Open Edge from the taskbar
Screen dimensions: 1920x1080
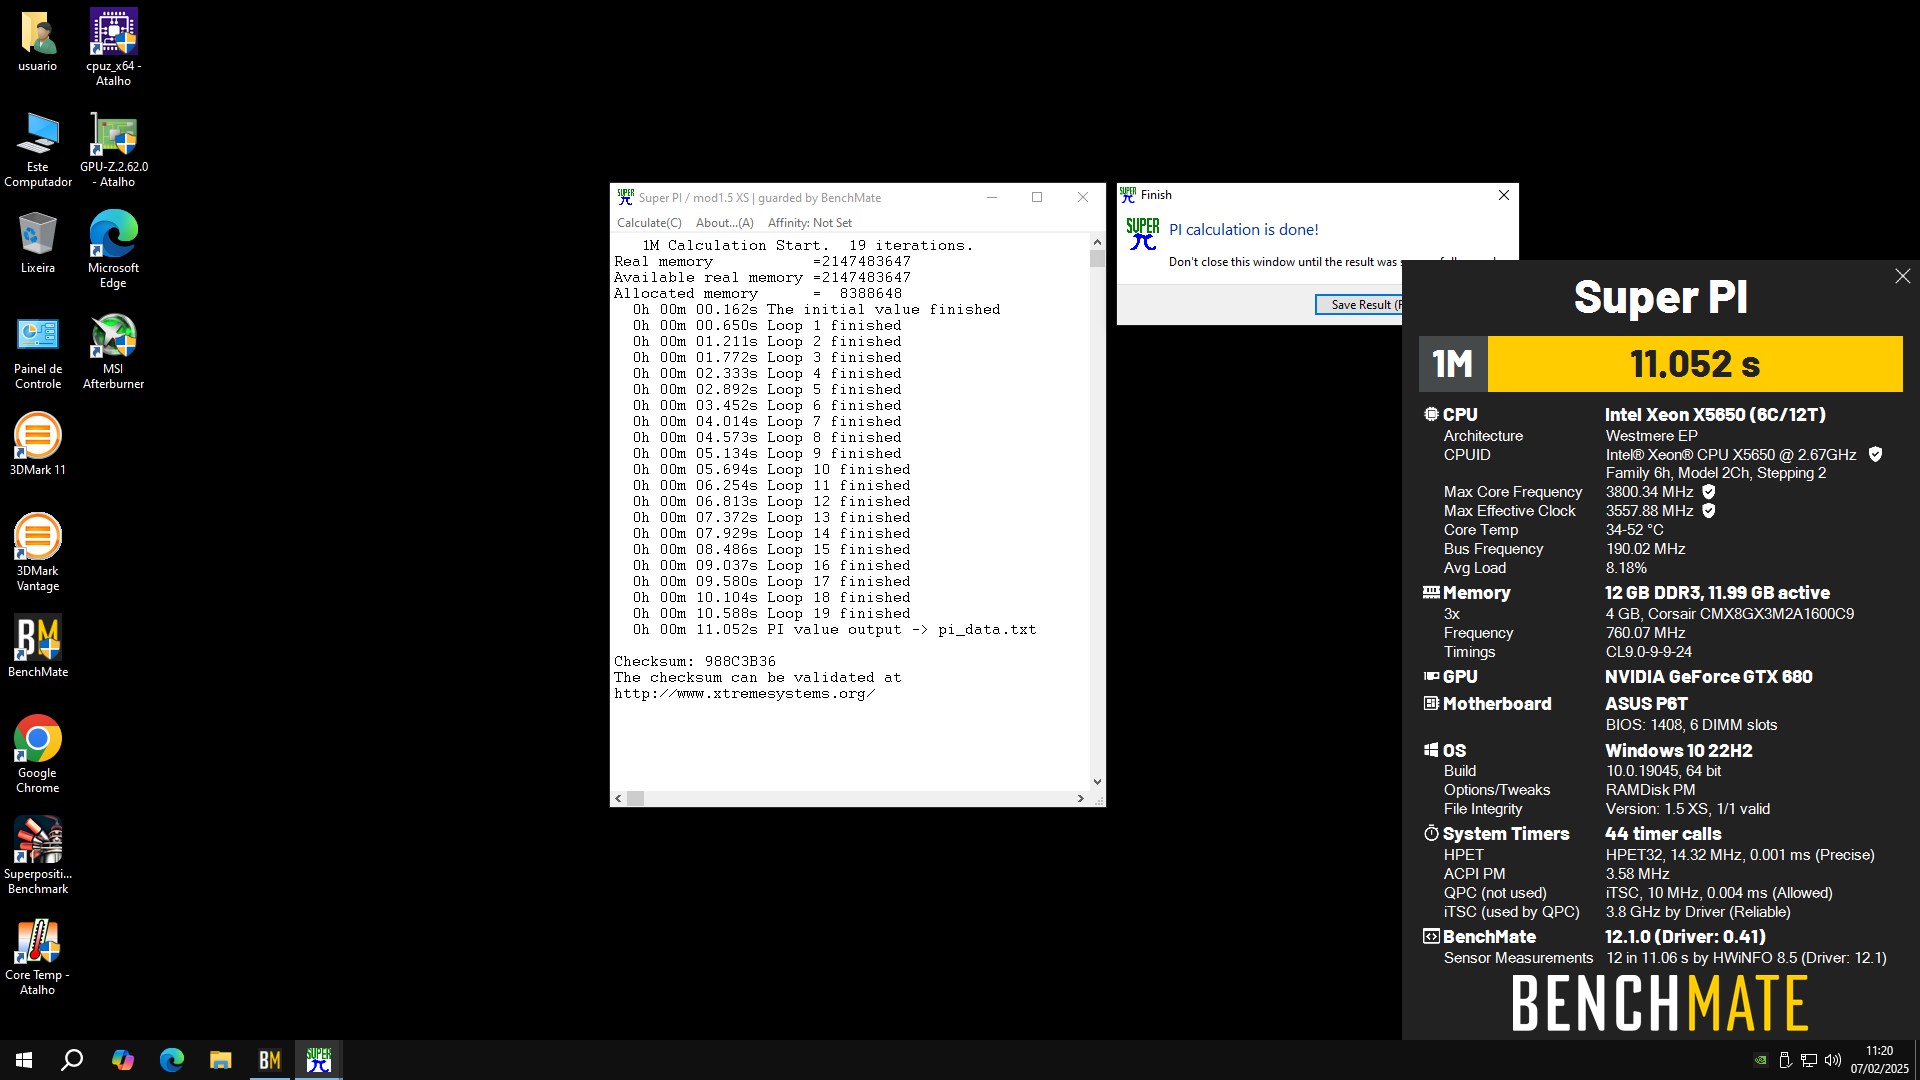(x=171, y=1060)
